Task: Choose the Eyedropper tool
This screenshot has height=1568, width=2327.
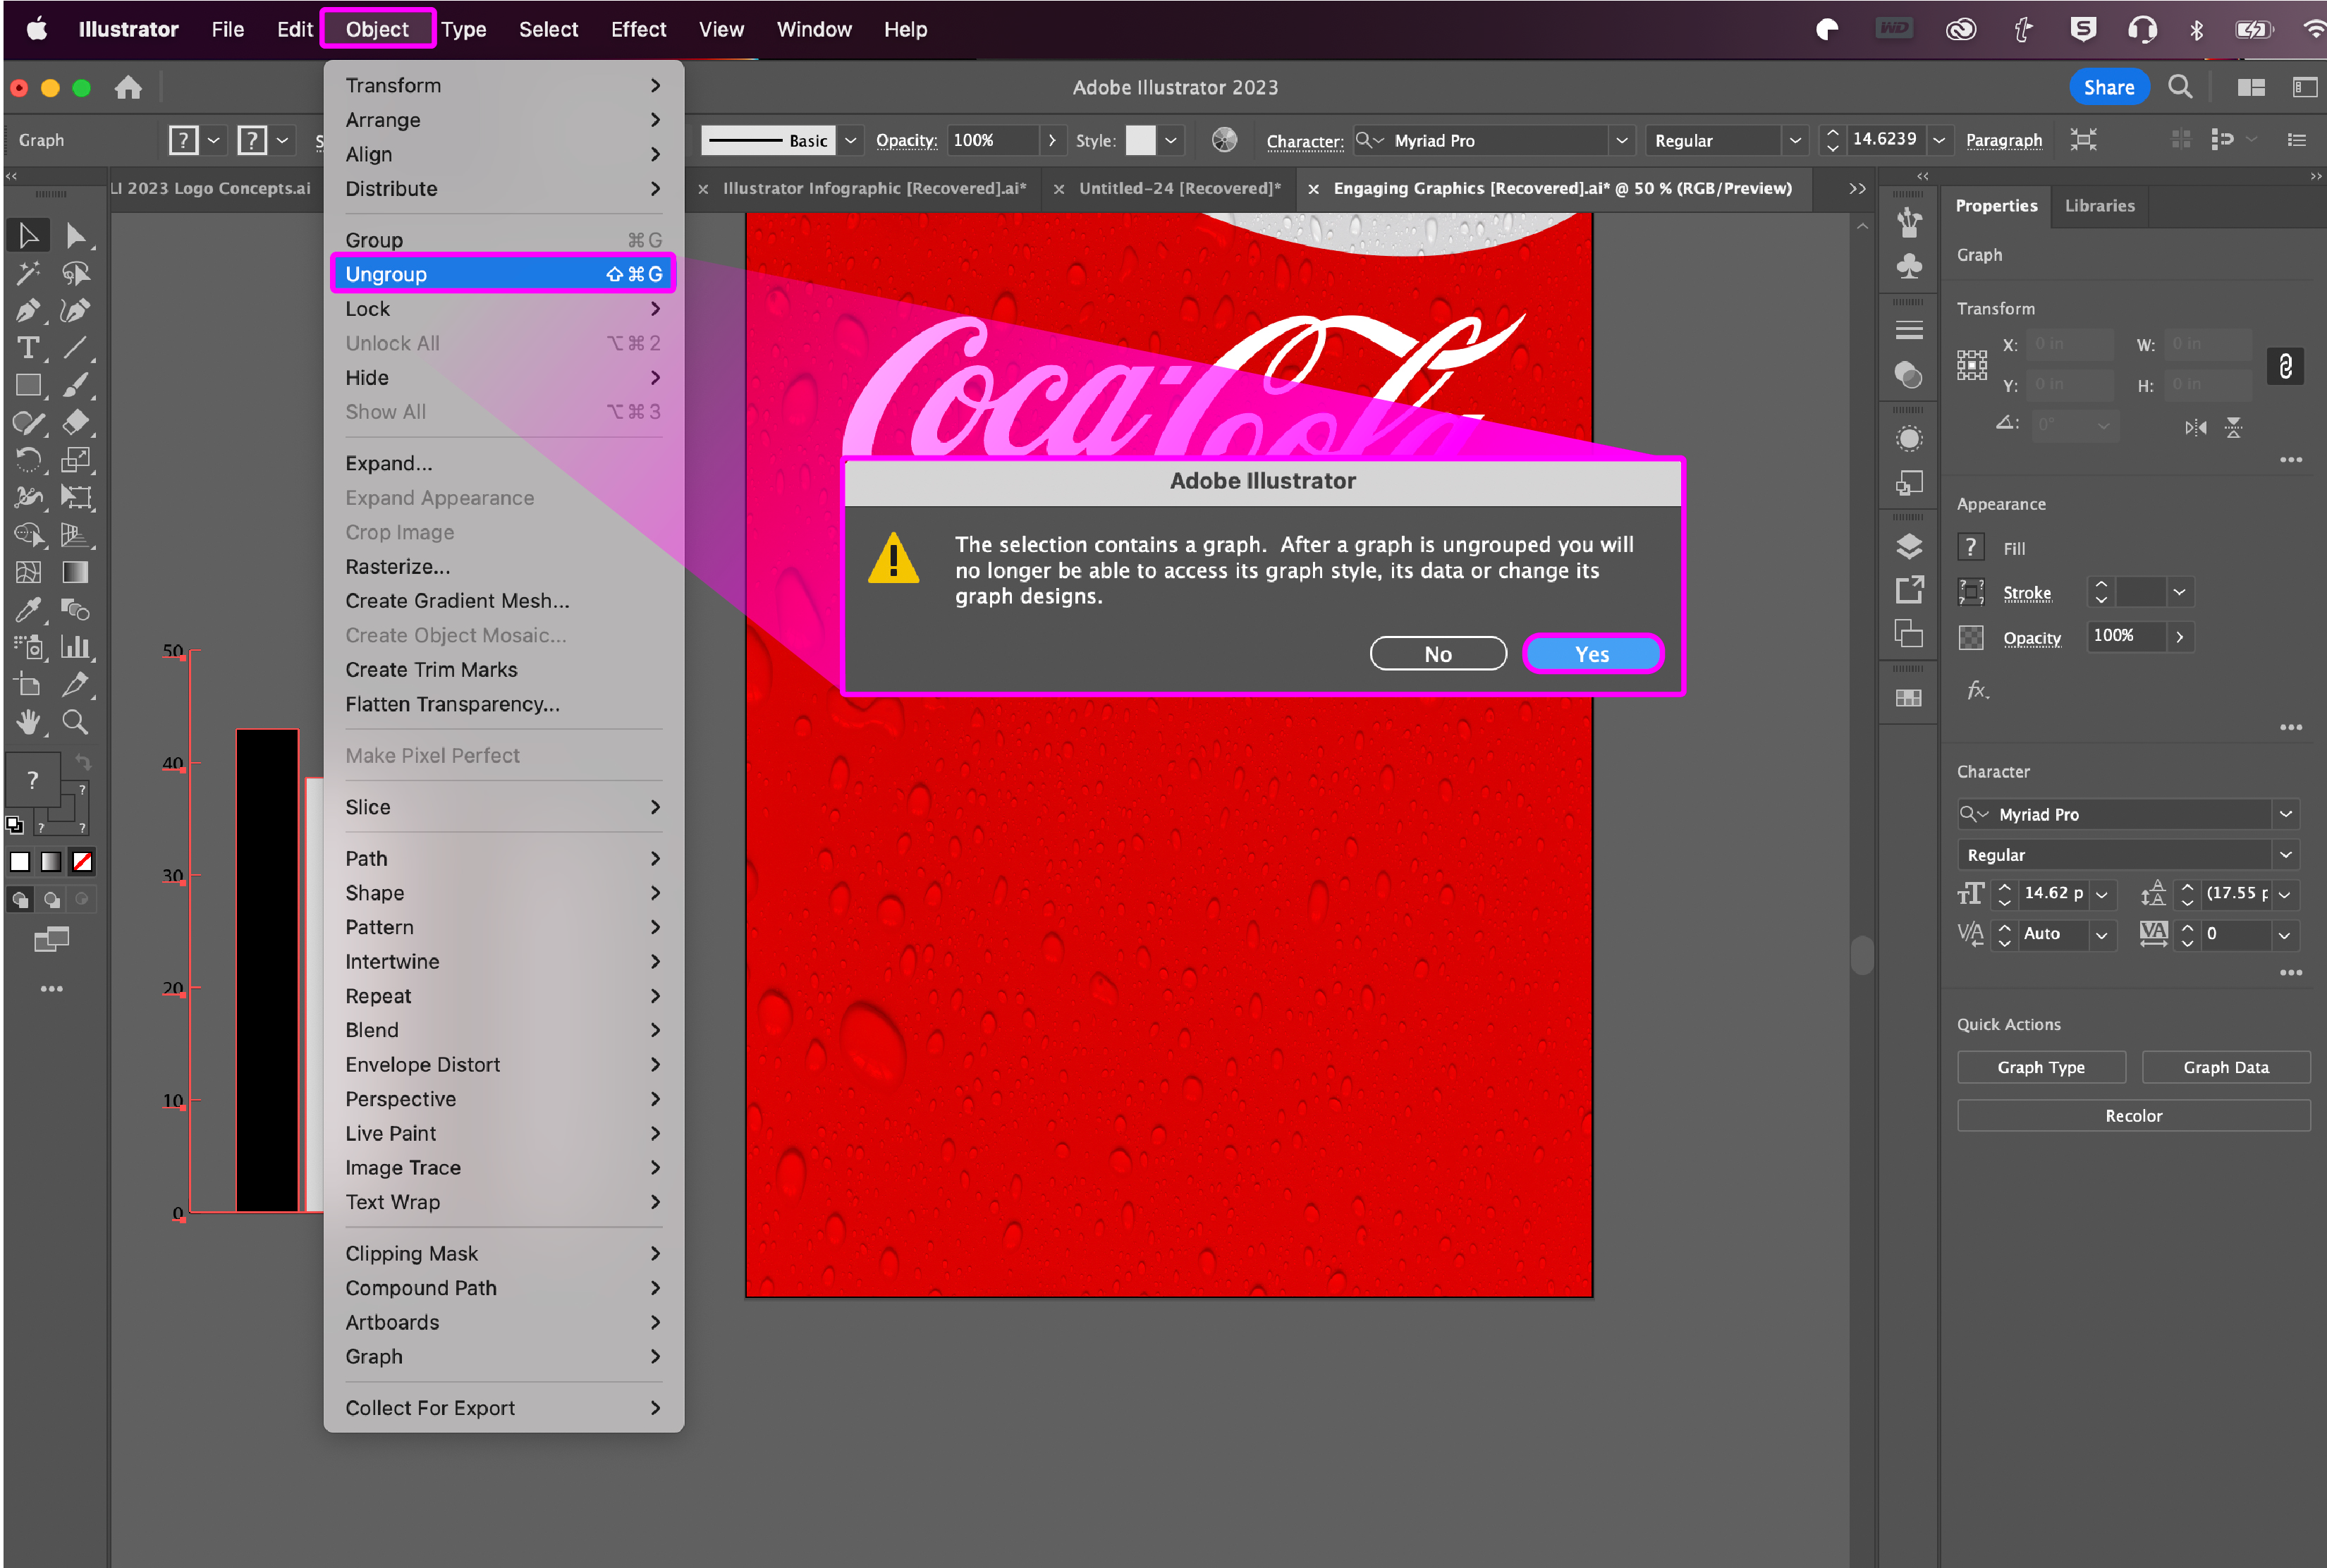Action: coord(28,610)
